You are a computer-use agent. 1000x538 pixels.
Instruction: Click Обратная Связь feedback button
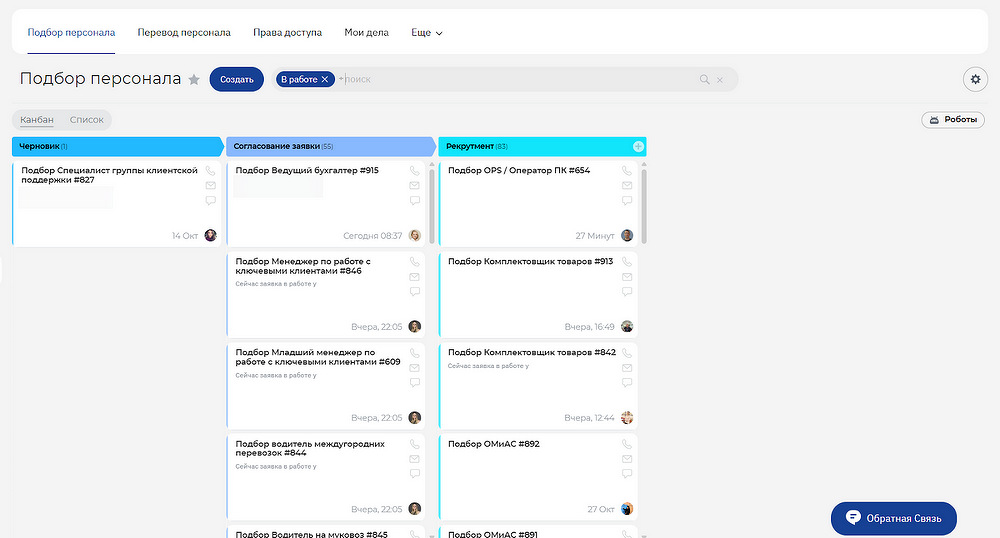pos(893,518)
